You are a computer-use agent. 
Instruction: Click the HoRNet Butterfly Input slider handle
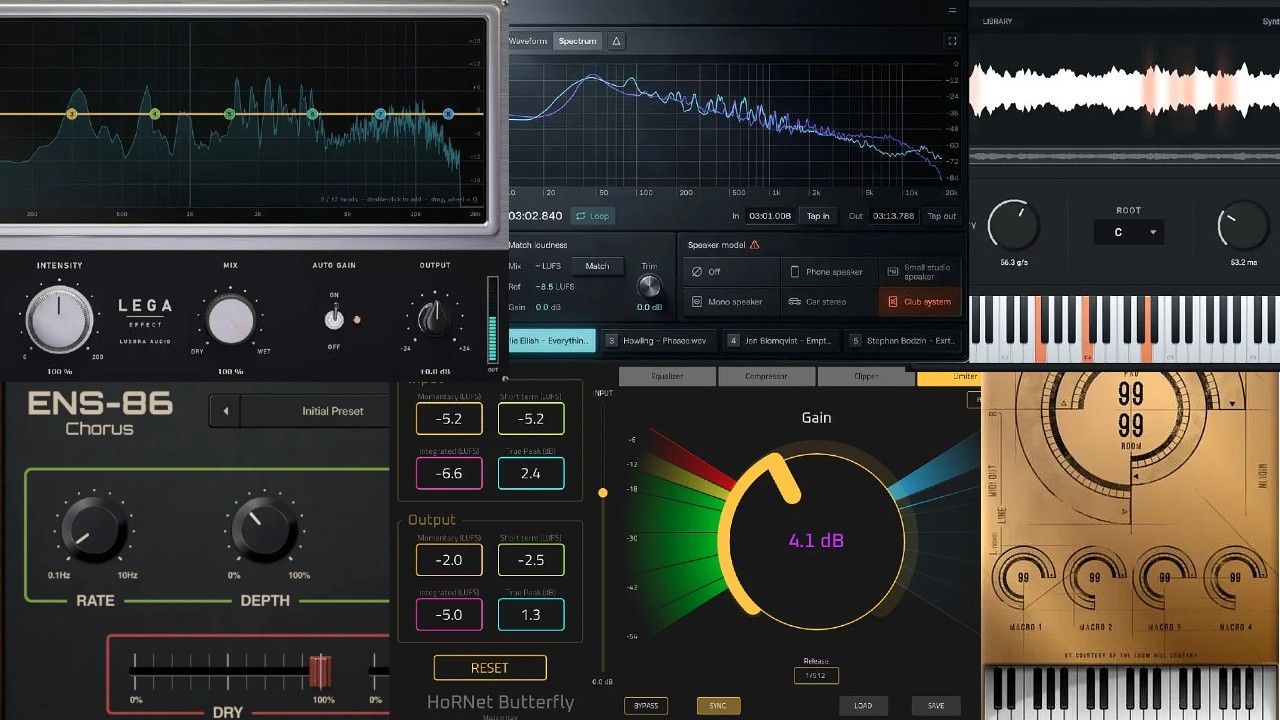pyautogui.click(x=602, y=493)
